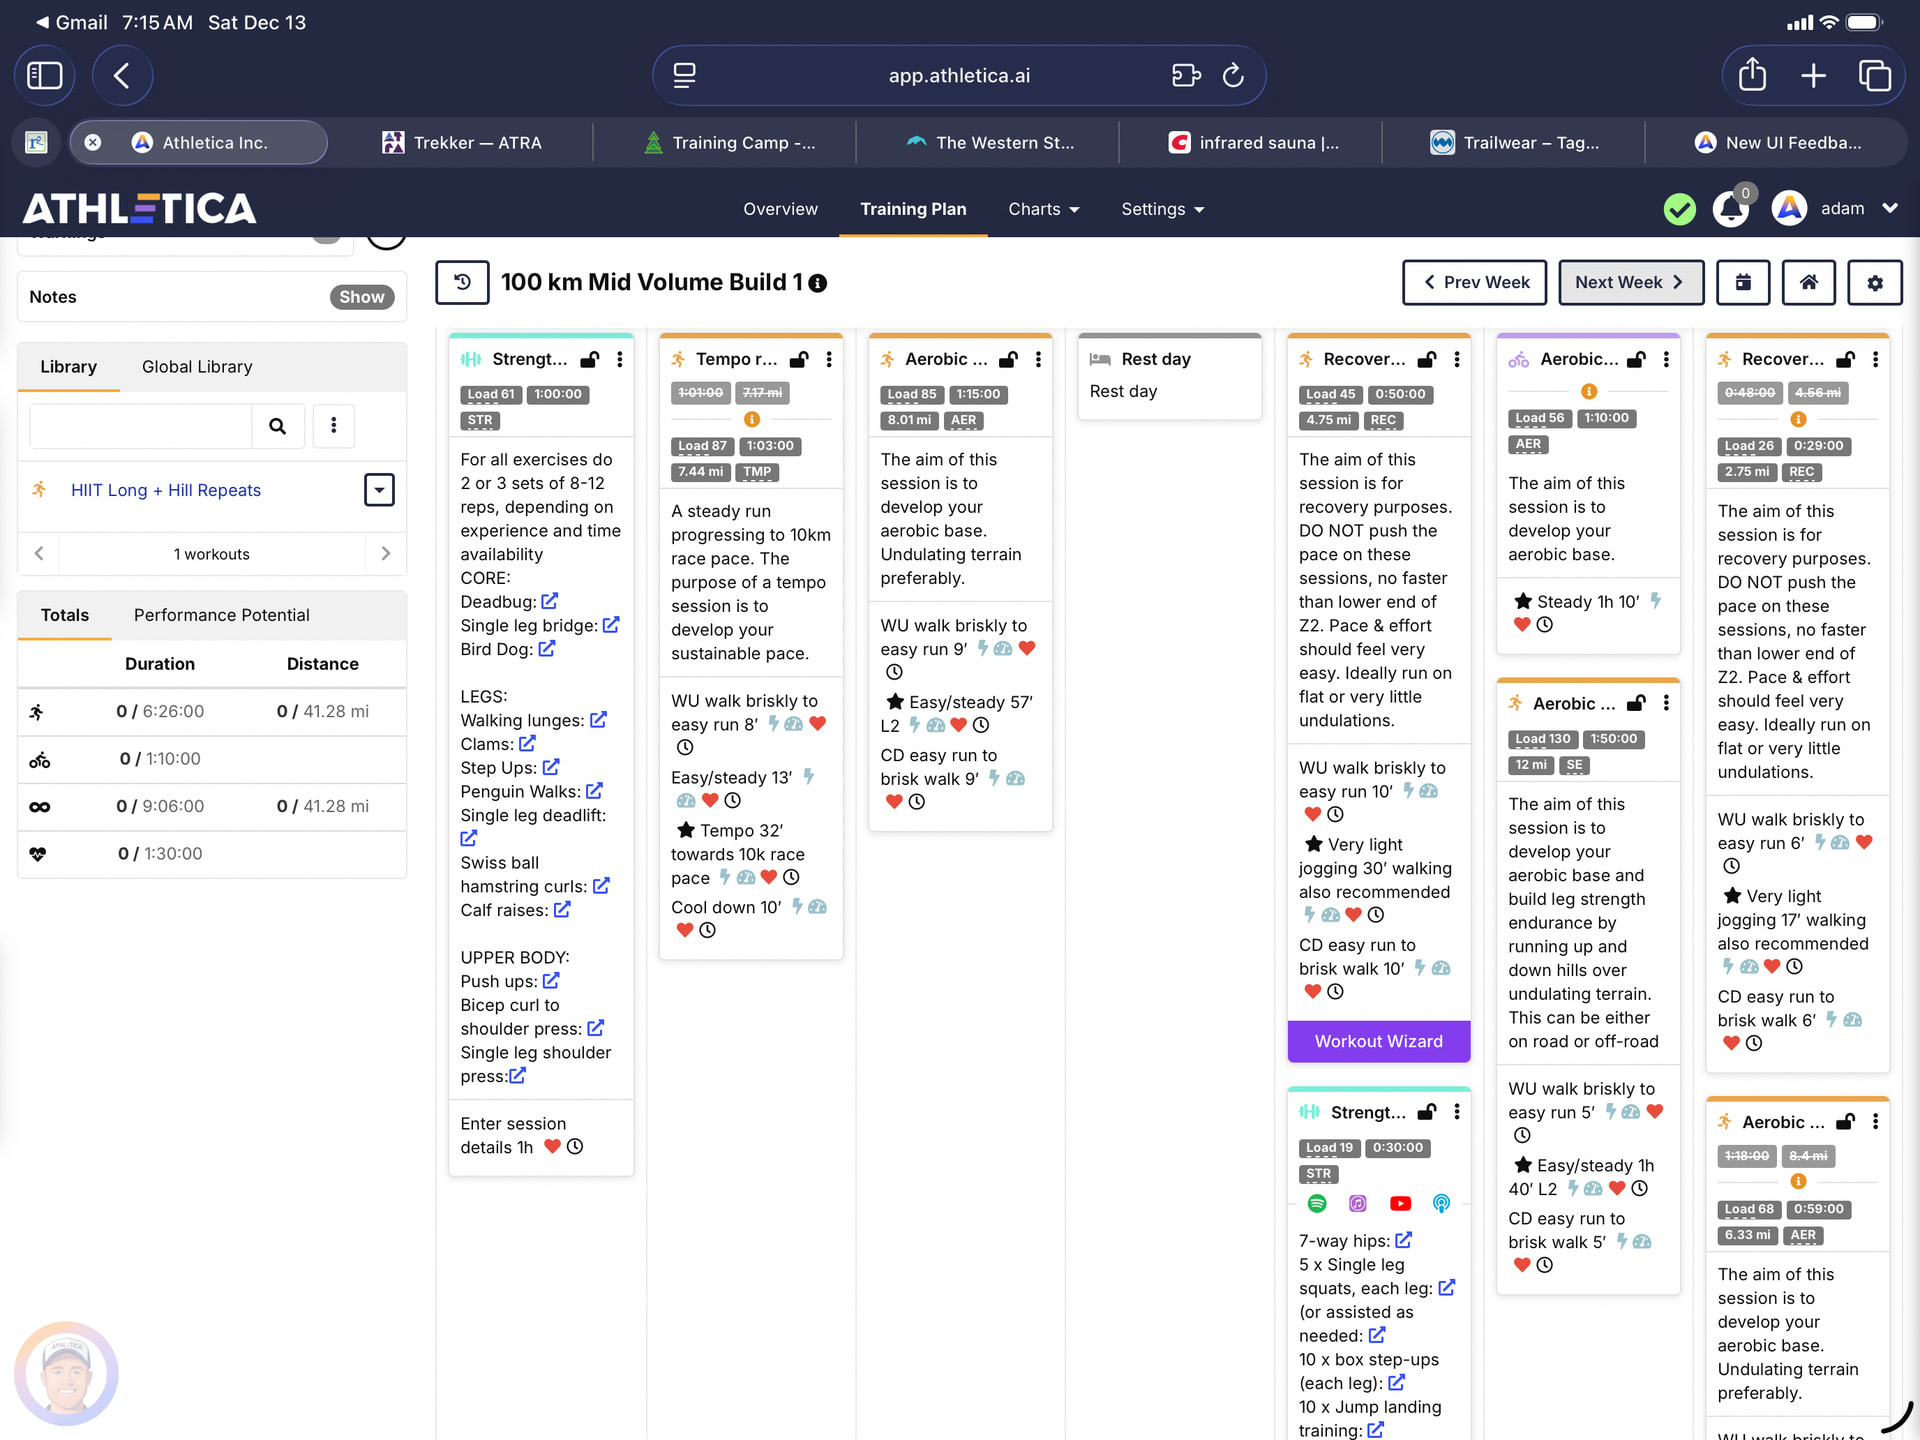Open YouTube icon in Strength session
Image resolution: width=1920 pixels, height=1440 pixels.
click(1400, 1203)
